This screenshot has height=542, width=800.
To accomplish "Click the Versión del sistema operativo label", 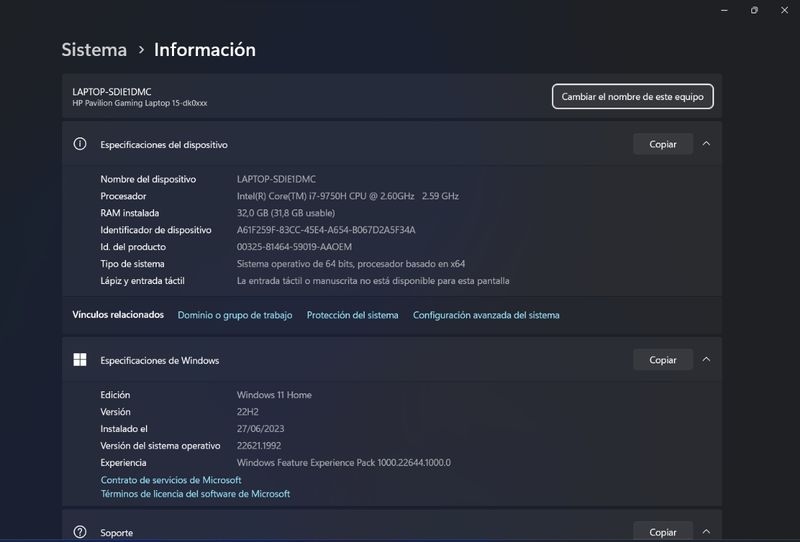I will point(160,446).
